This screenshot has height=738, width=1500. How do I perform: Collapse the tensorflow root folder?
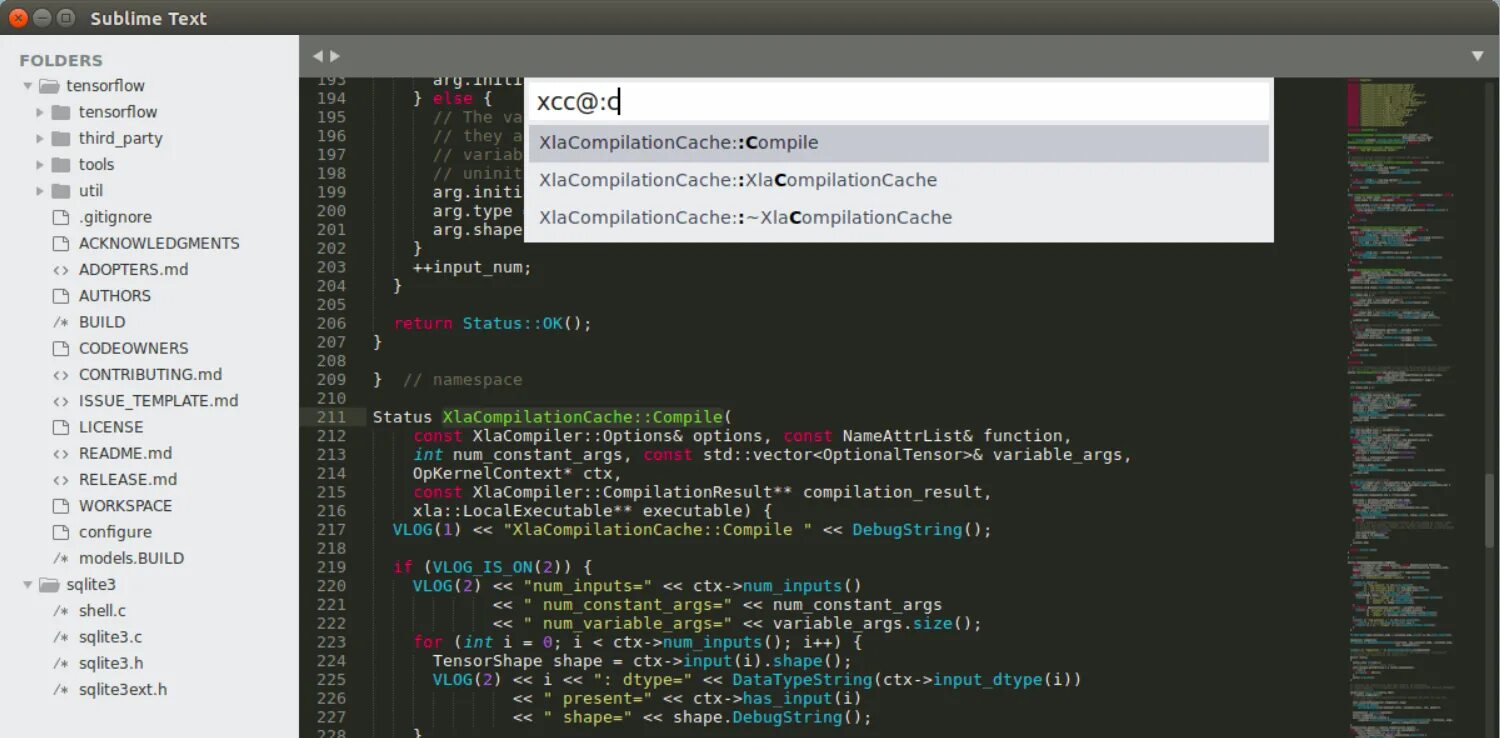tap(28, 85)
